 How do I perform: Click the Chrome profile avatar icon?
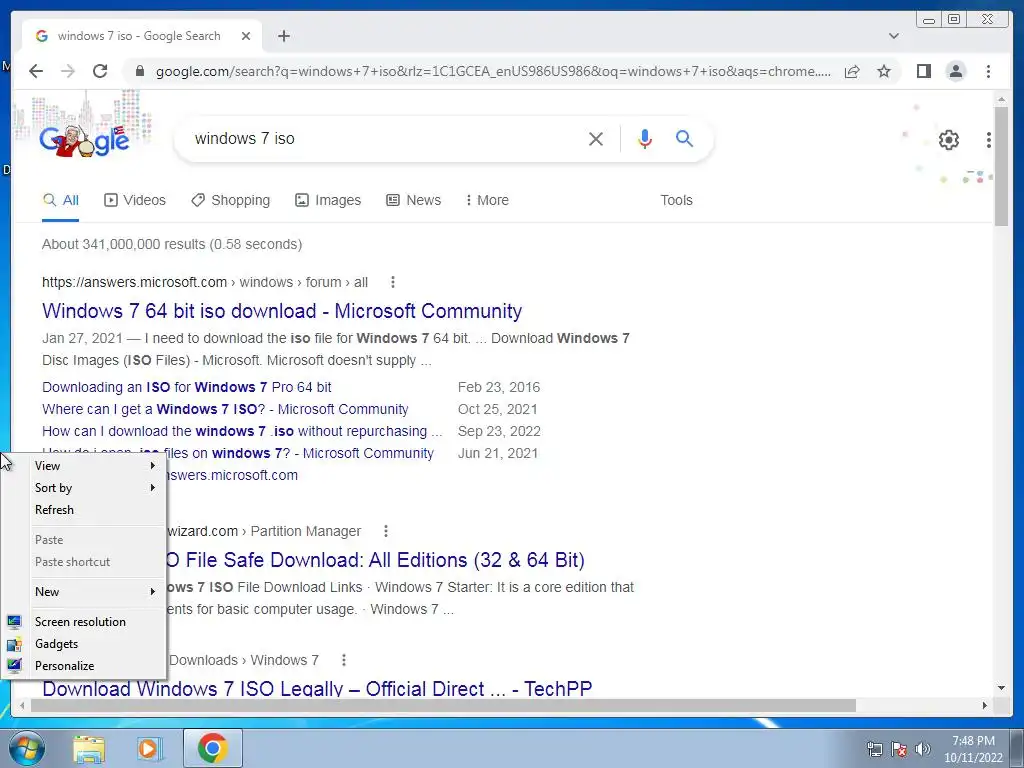coord(956,71)
